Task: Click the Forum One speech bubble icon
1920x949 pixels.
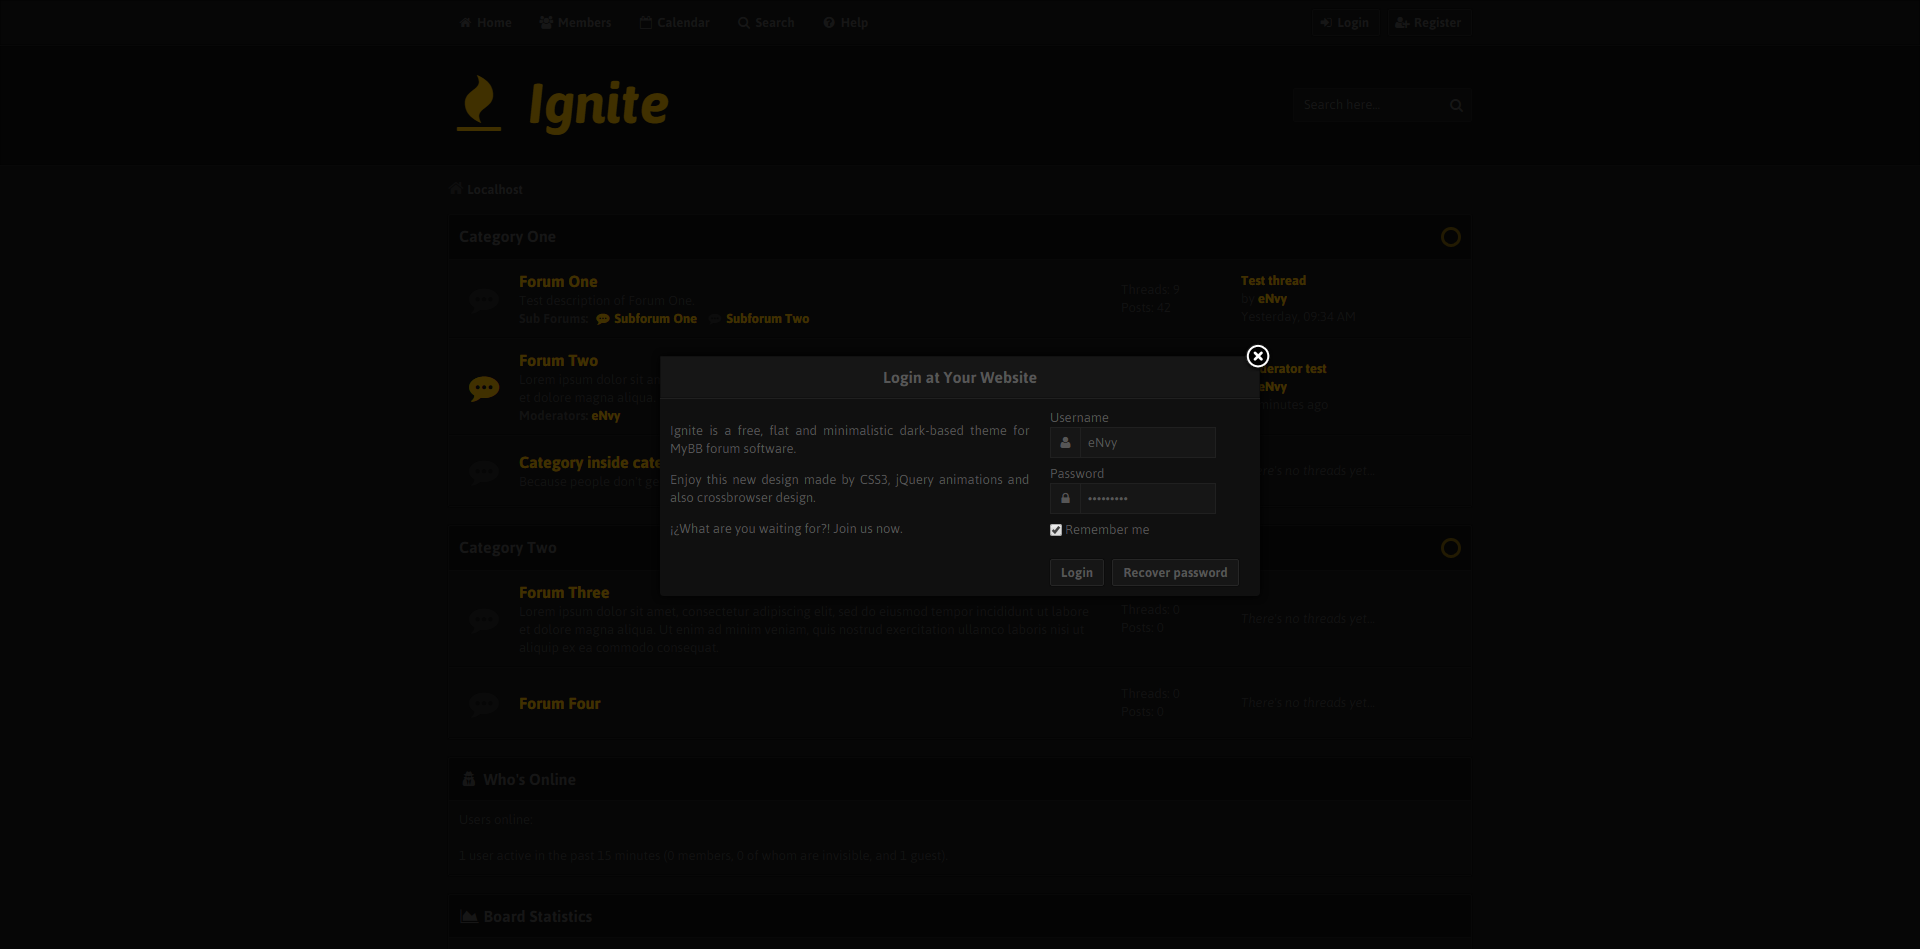Action: [x=484, y=300]
